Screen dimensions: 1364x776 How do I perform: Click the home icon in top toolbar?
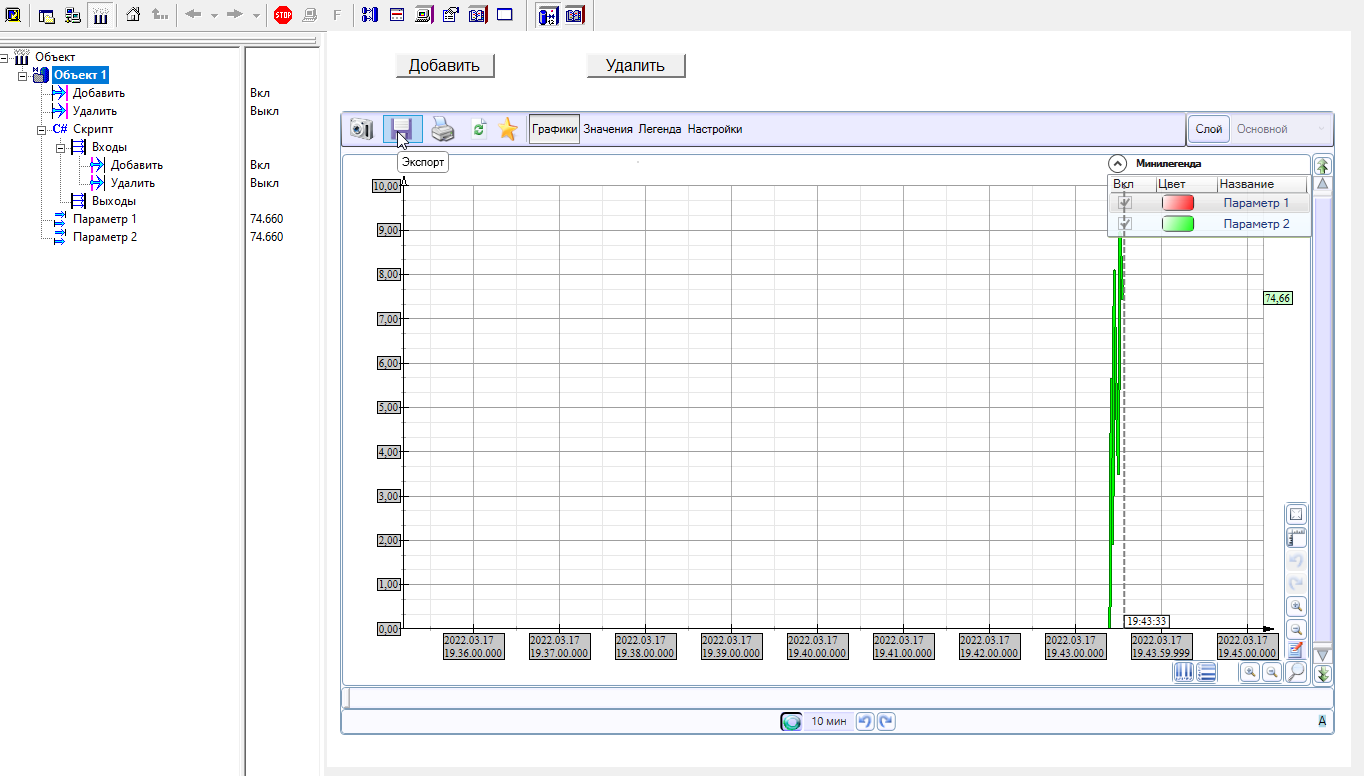pyautogui.click(x=133, y=15)
